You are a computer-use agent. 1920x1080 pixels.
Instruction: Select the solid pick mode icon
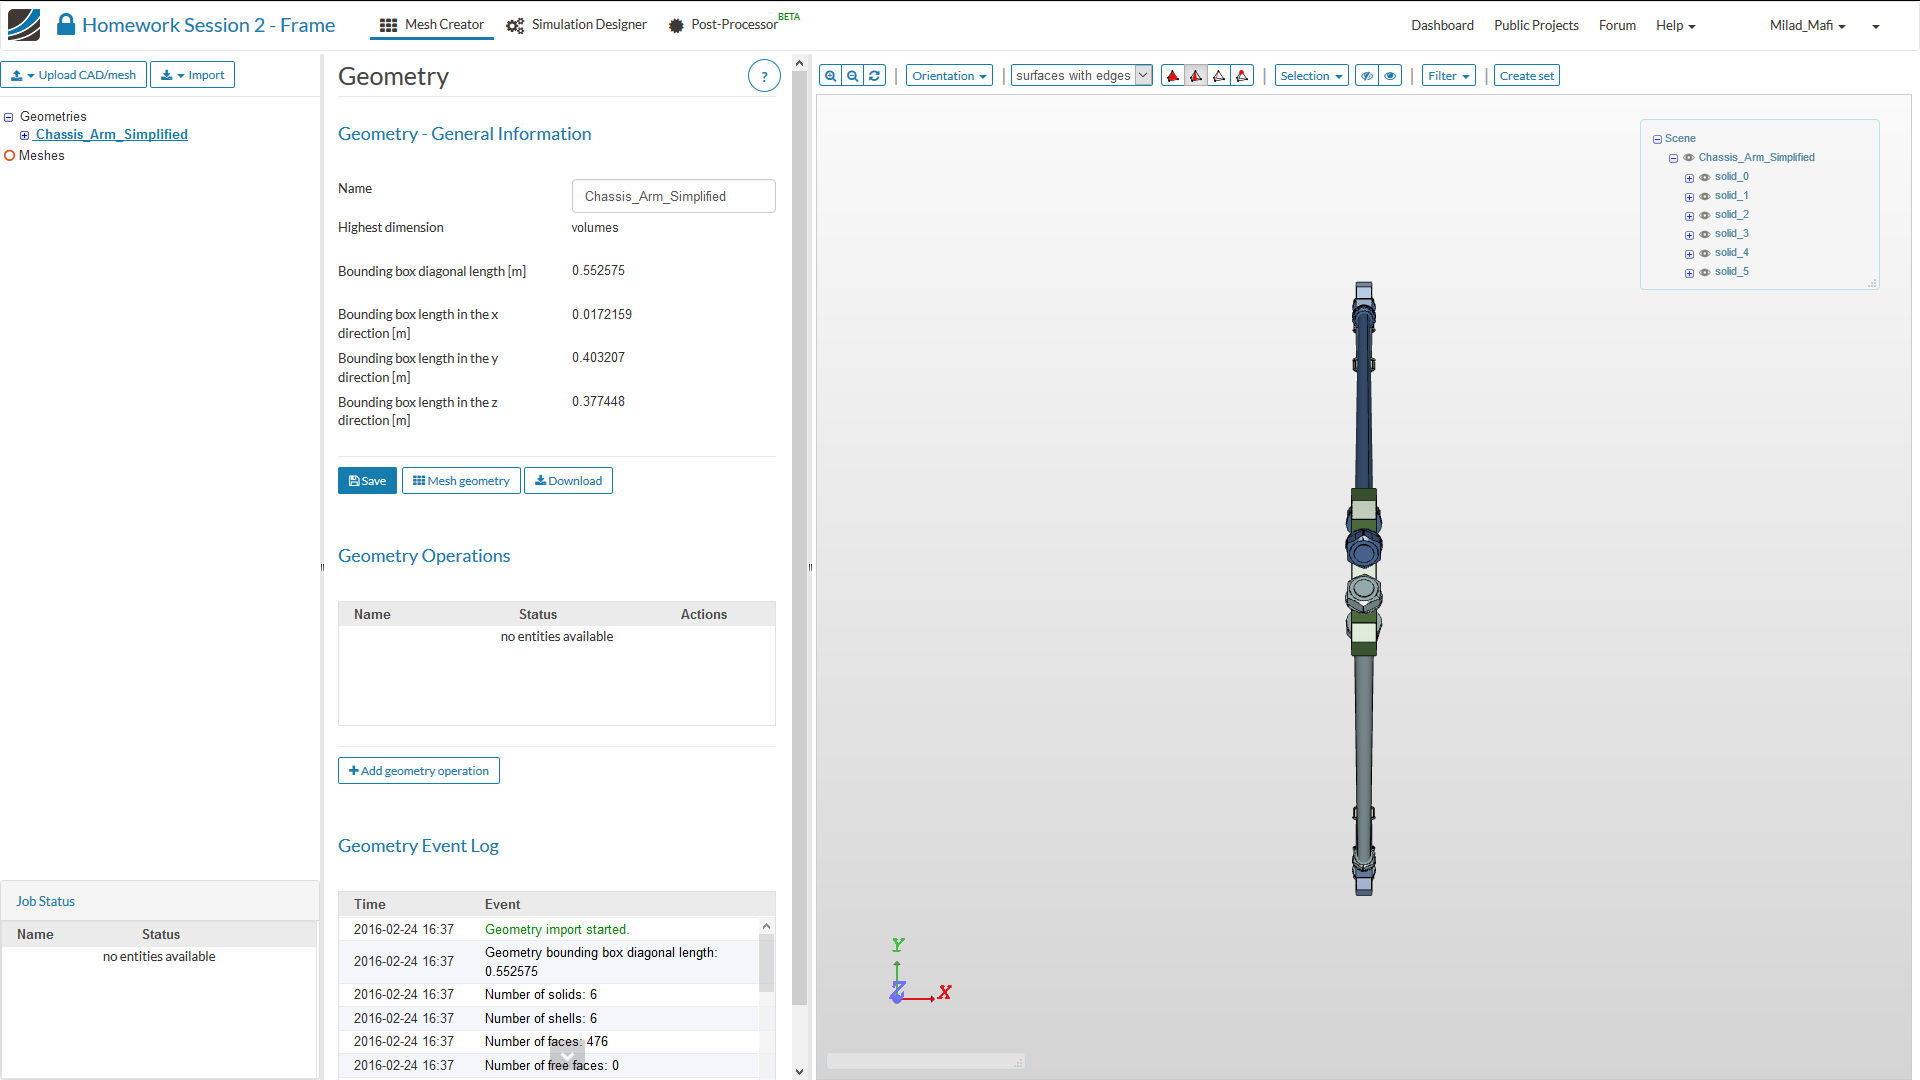click(1173, 76)
